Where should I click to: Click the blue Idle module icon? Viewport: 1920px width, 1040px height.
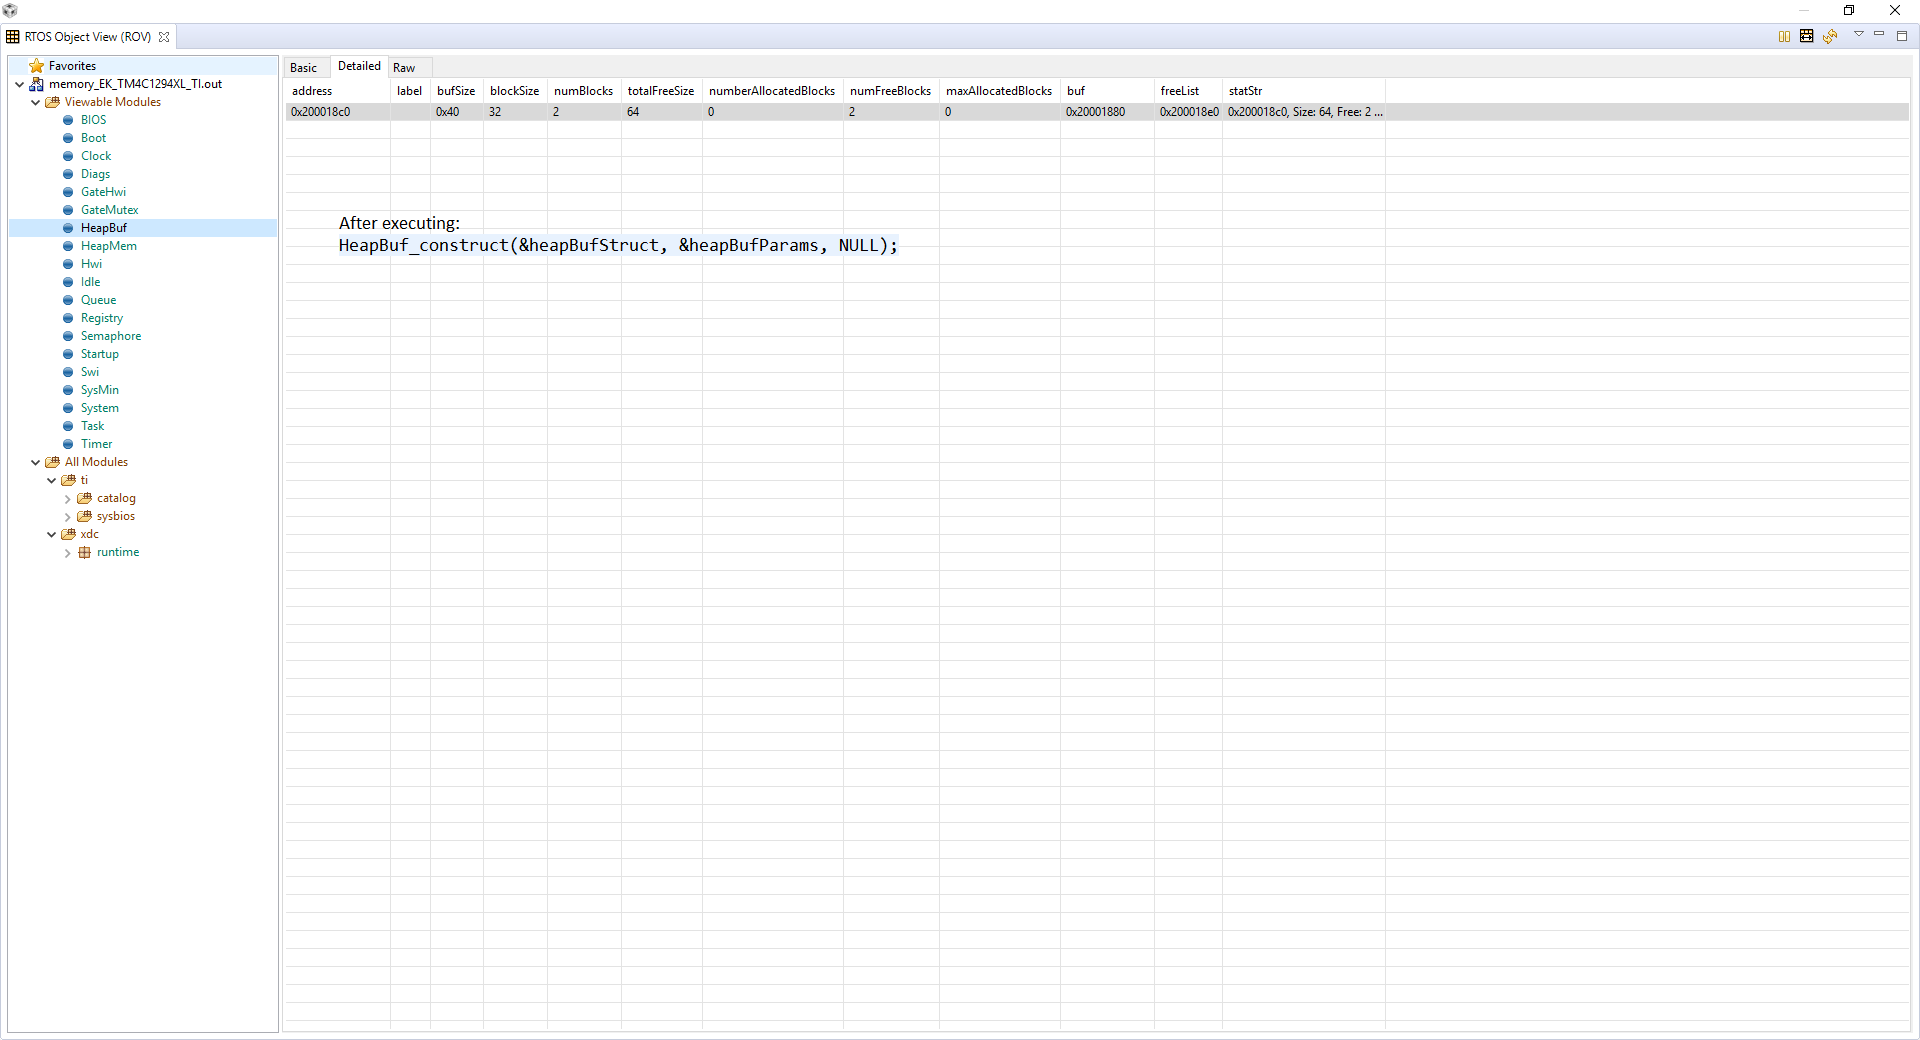tap(68, 282)
